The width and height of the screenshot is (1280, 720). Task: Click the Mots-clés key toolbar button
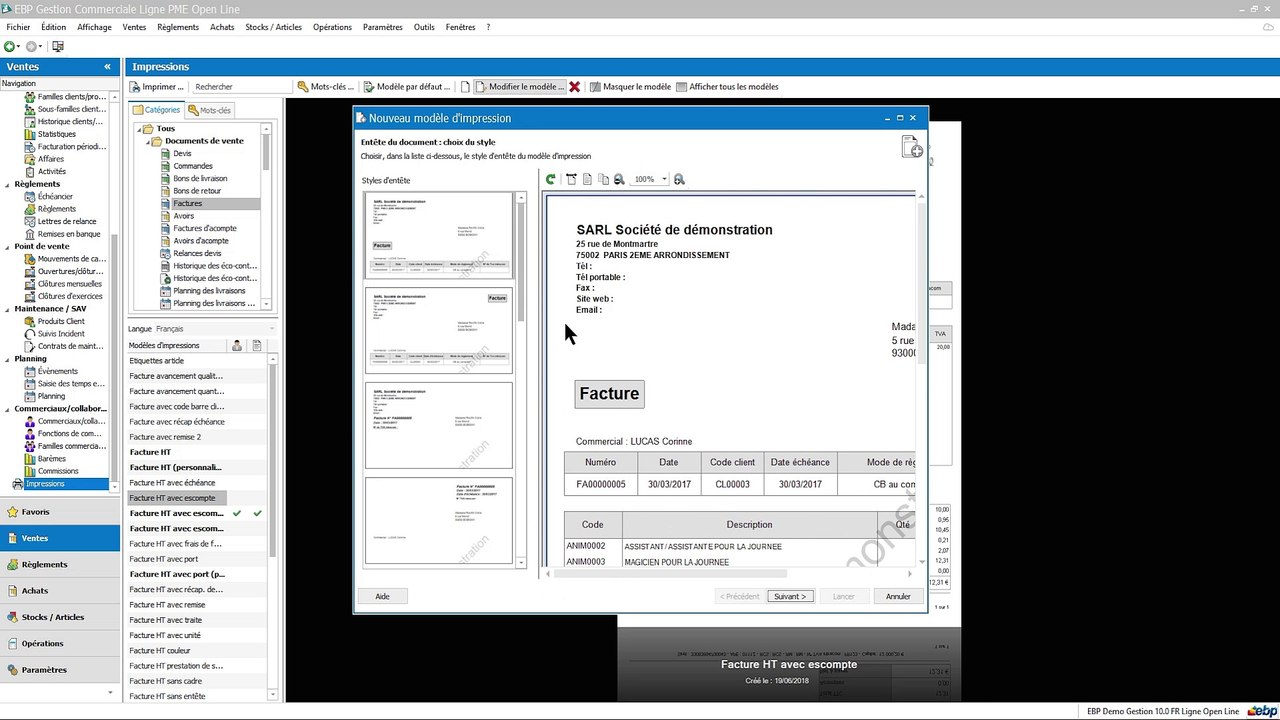click(x=325, y=87)
